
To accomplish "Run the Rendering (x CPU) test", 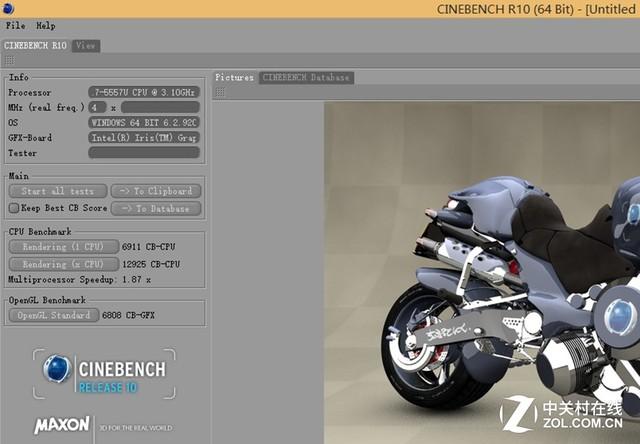I will tap(64, 264).
